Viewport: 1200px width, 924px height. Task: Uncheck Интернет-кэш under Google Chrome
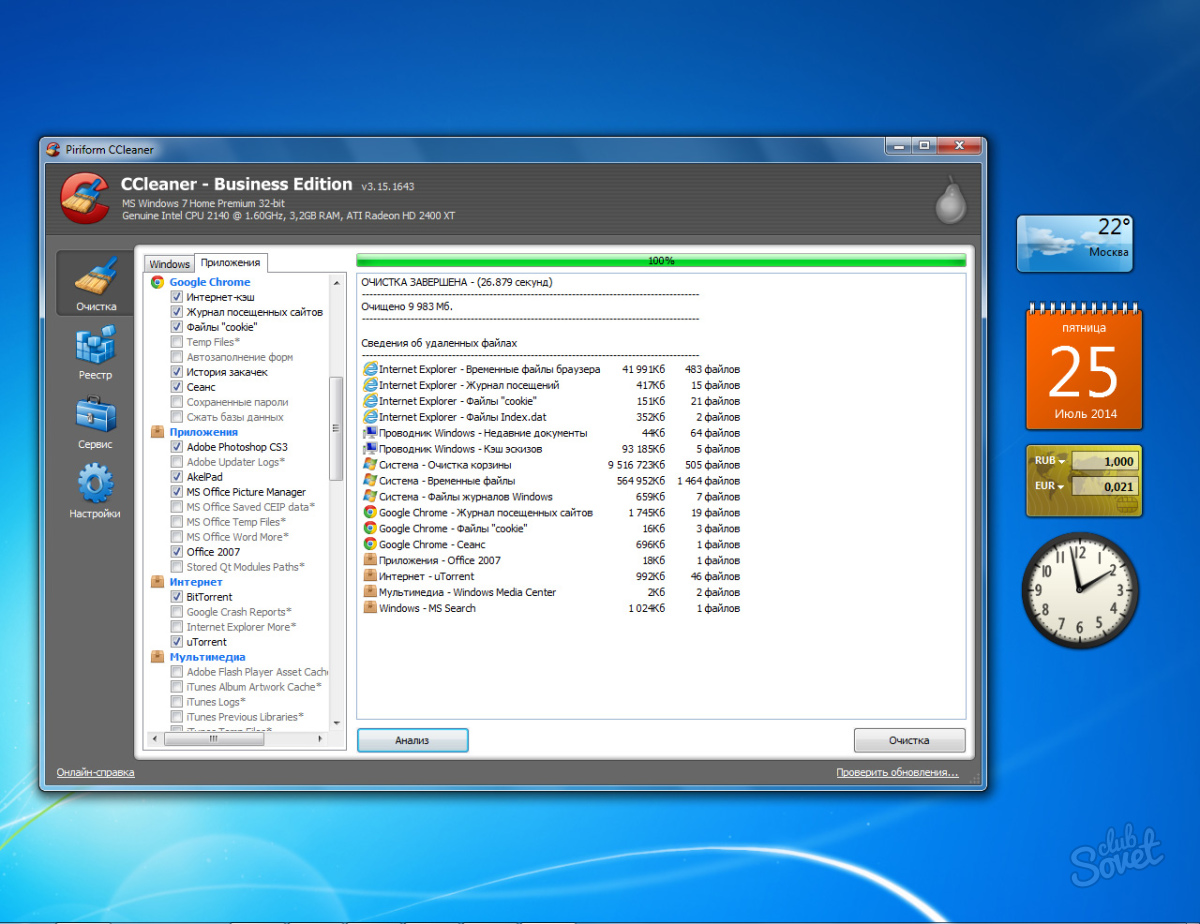tap(177, 297)
